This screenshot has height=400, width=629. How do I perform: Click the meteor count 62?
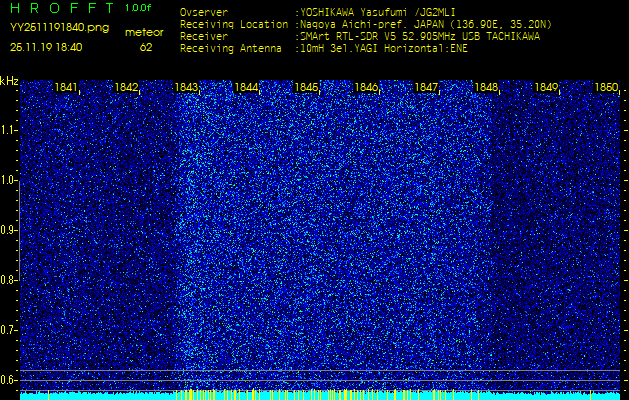146,47
